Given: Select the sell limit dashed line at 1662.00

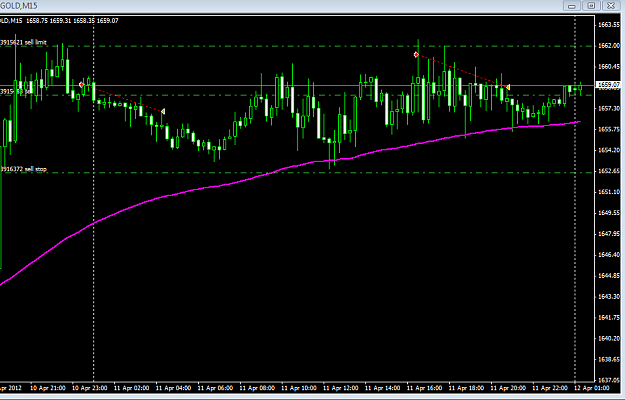Looking at the screenshot, I should pos(297,46).
